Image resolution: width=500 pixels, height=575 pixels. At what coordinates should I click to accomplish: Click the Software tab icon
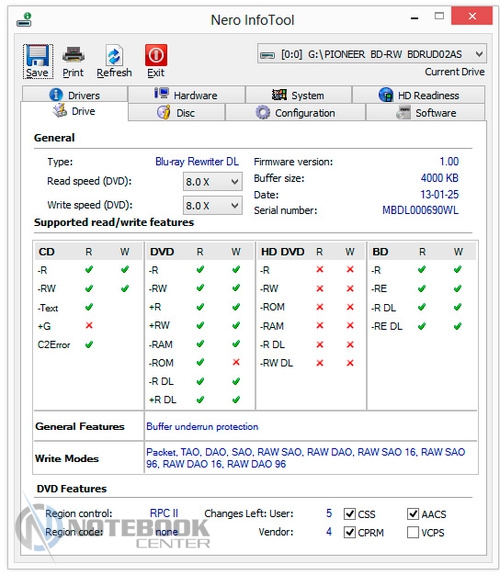coord(404,112)
